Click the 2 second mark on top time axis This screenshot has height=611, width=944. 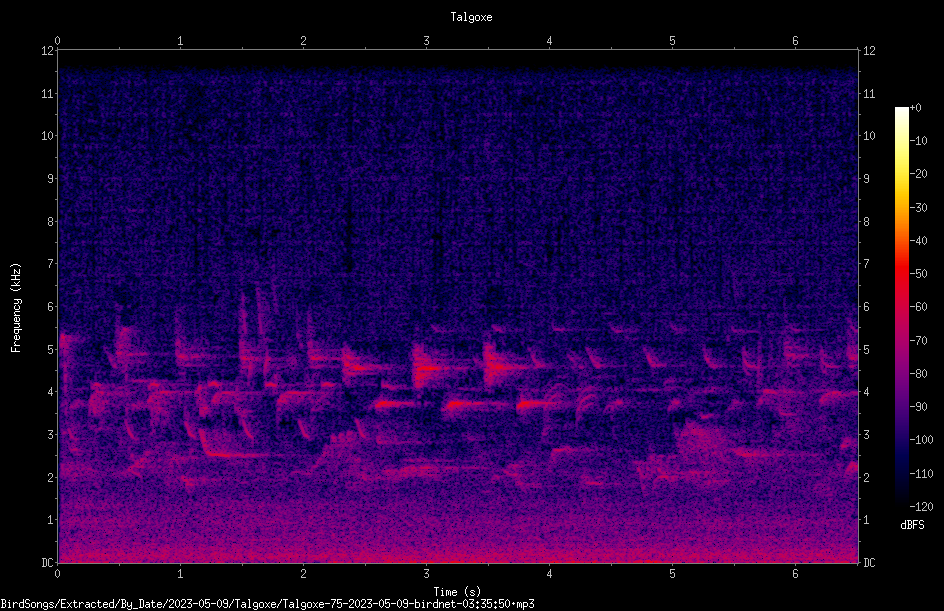[x=303, y=41]
